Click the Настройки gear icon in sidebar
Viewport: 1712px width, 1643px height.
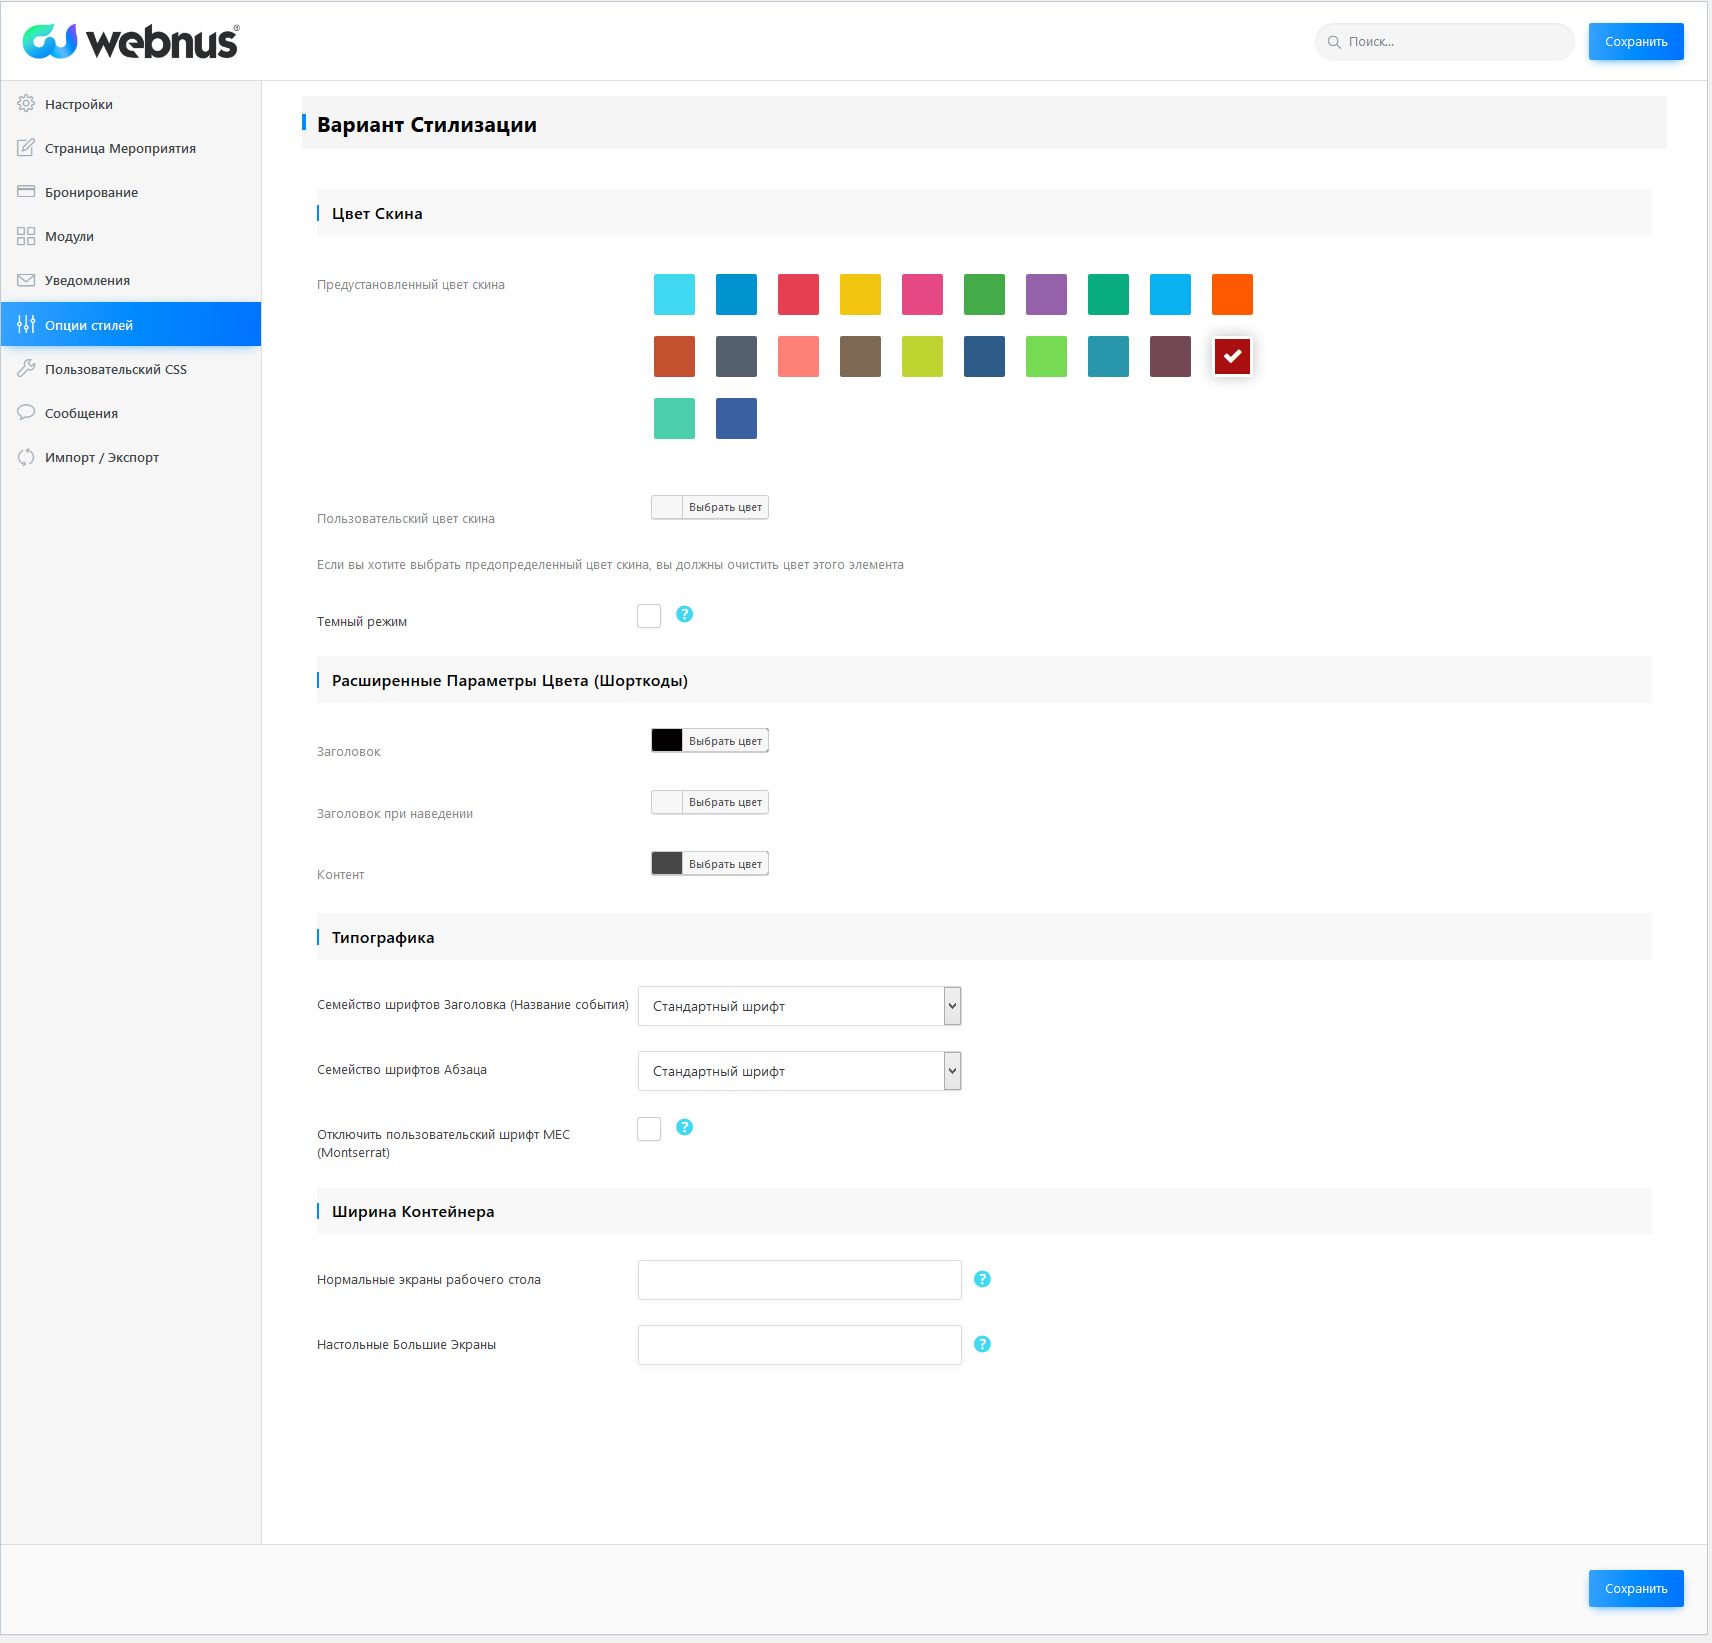(26, 104)
